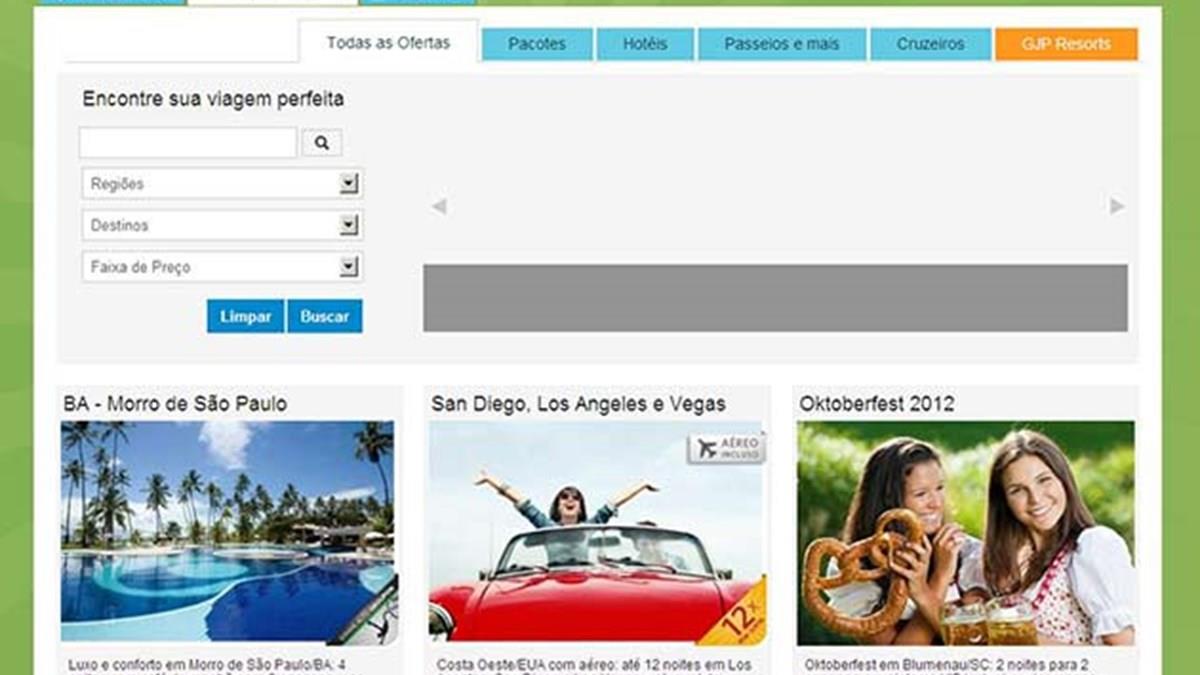Open the Oktoberfest 2012 offer image
The width and height of the screenshot is (1200, 675).
(x=966, y=533)
